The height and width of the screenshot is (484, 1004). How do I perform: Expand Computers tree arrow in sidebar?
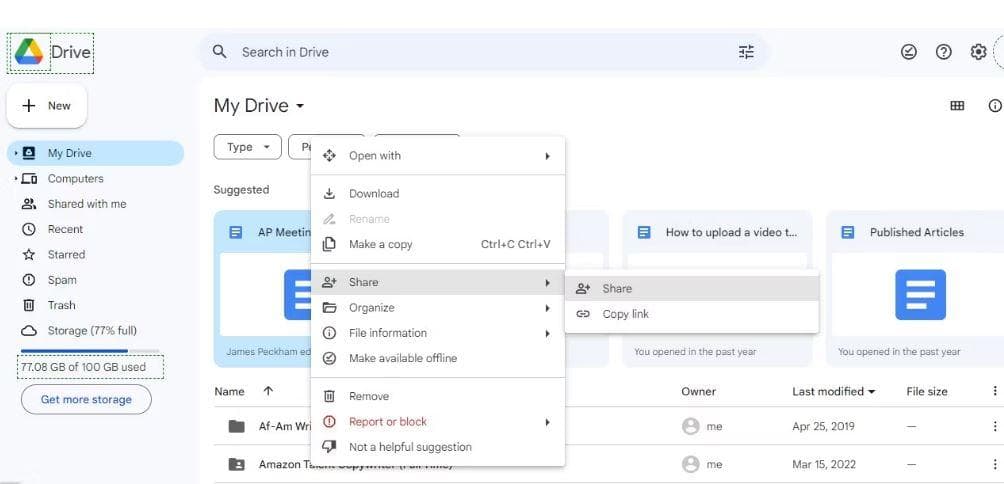16,179
